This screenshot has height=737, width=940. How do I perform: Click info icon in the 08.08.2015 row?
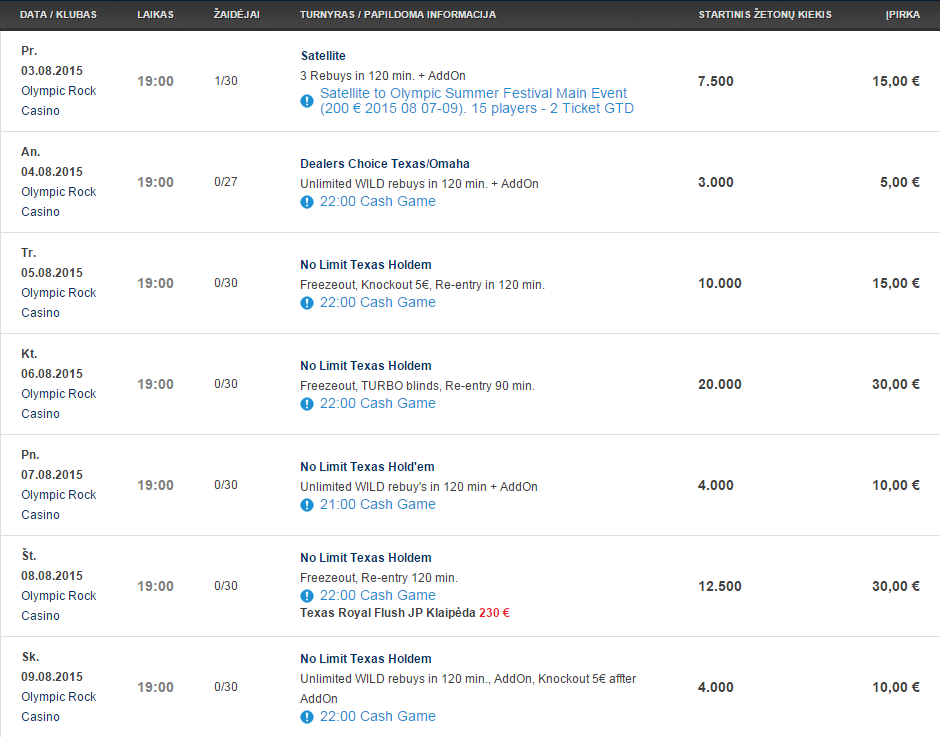pyautogui.click(x=306, y=596)
